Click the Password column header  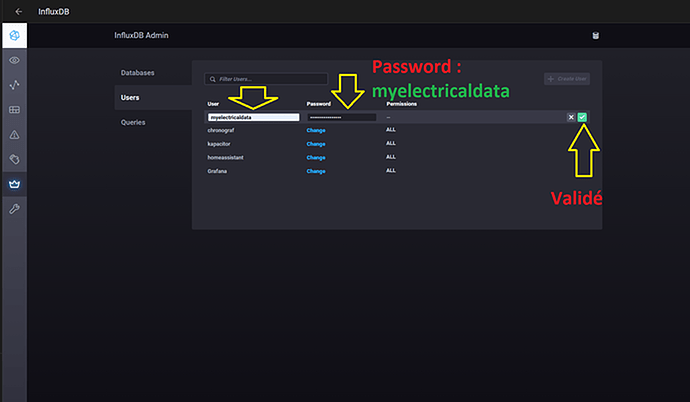319,104
